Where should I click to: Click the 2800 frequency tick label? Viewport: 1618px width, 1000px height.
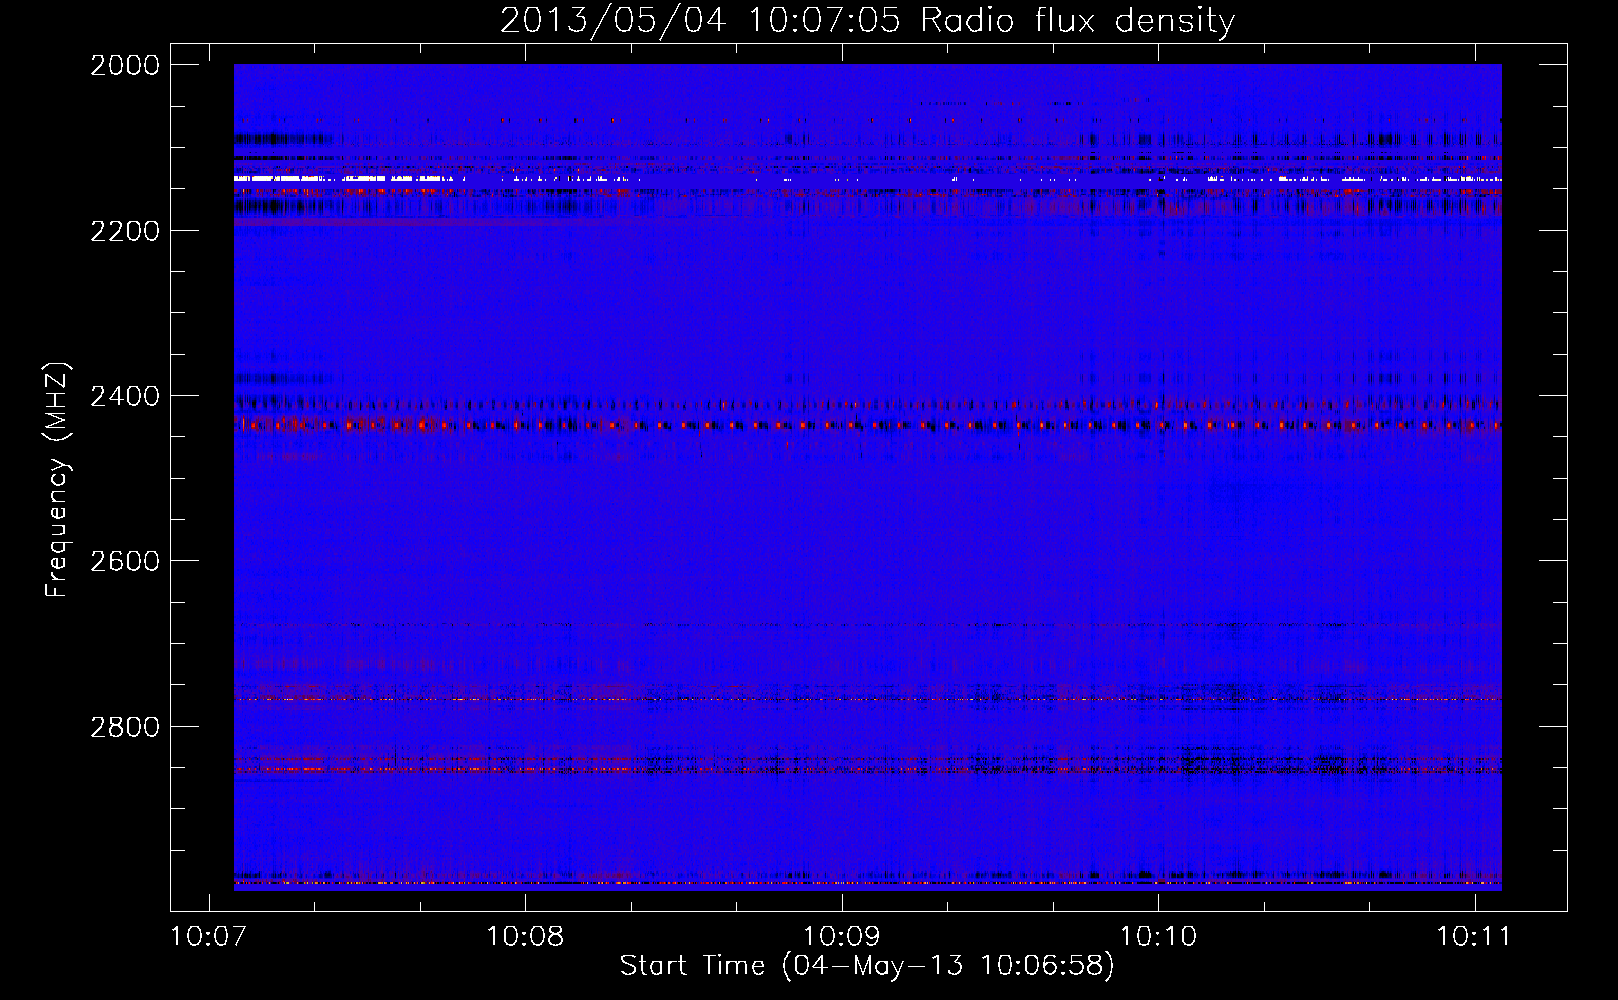125,727
